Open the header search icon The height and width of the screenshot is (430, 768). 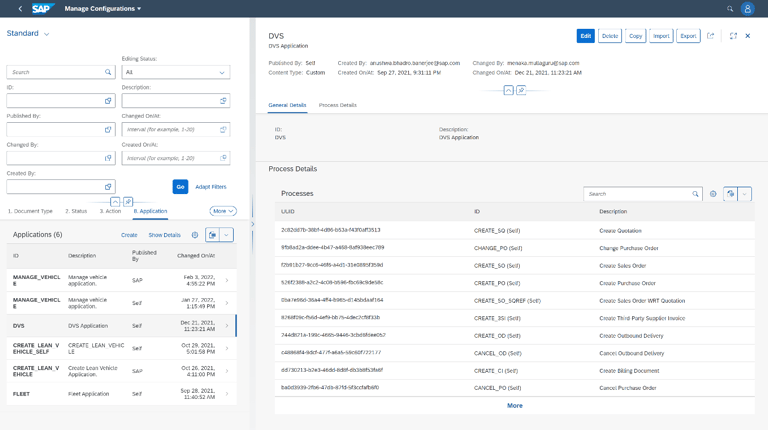[x=730, y=8]
